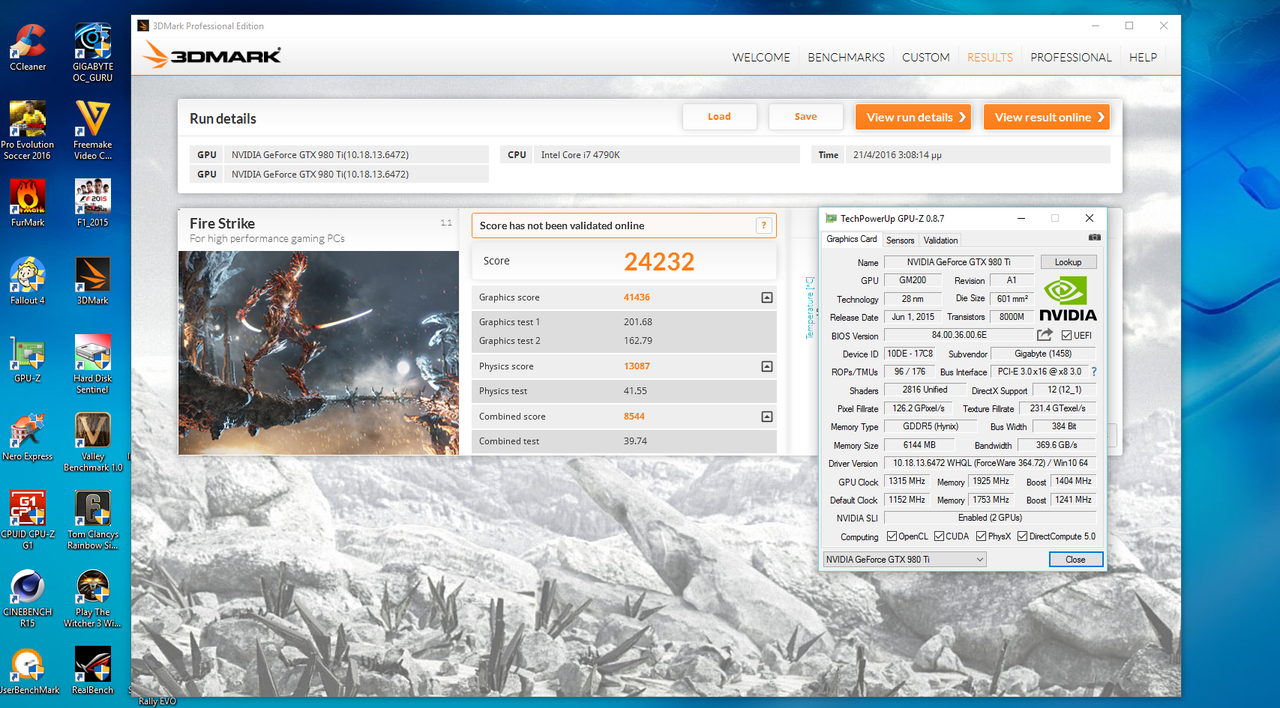The image size is (1280, 708).
Task: Switch to GPU-Z Validation tab
Action: (940, 240)
